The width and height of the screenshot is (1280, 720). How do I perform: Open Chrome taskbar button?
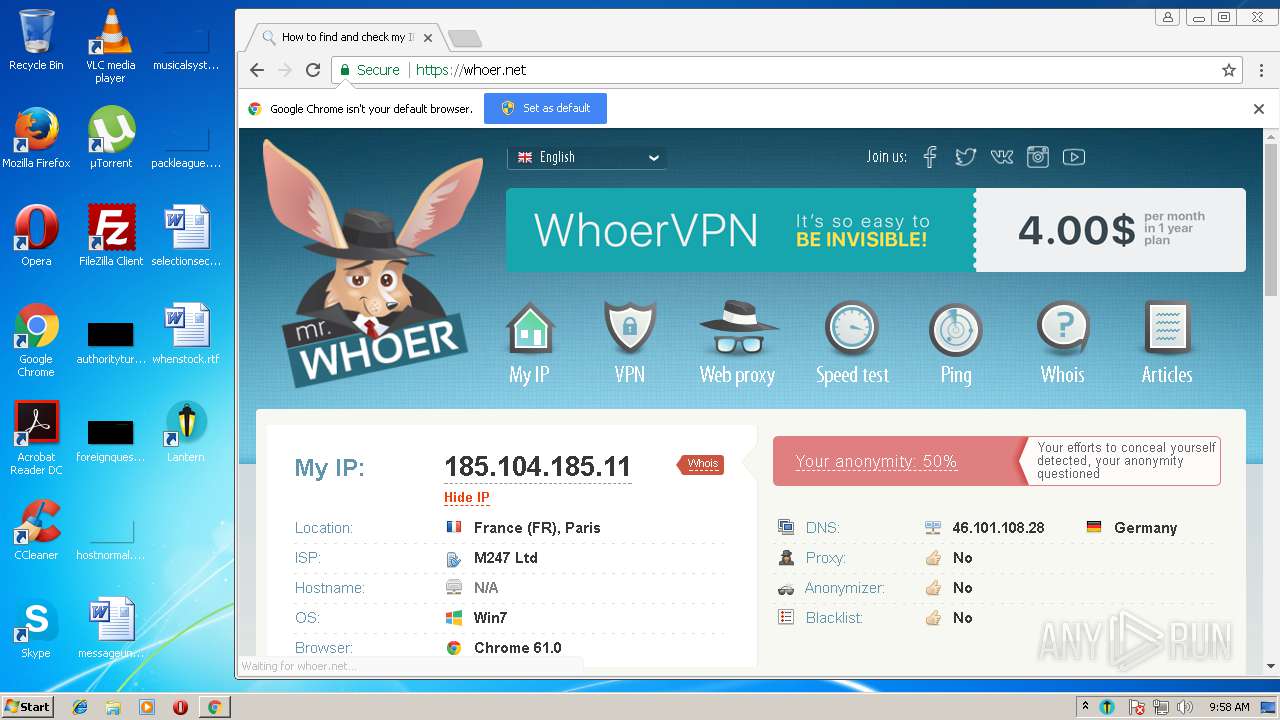coord(214,707)
